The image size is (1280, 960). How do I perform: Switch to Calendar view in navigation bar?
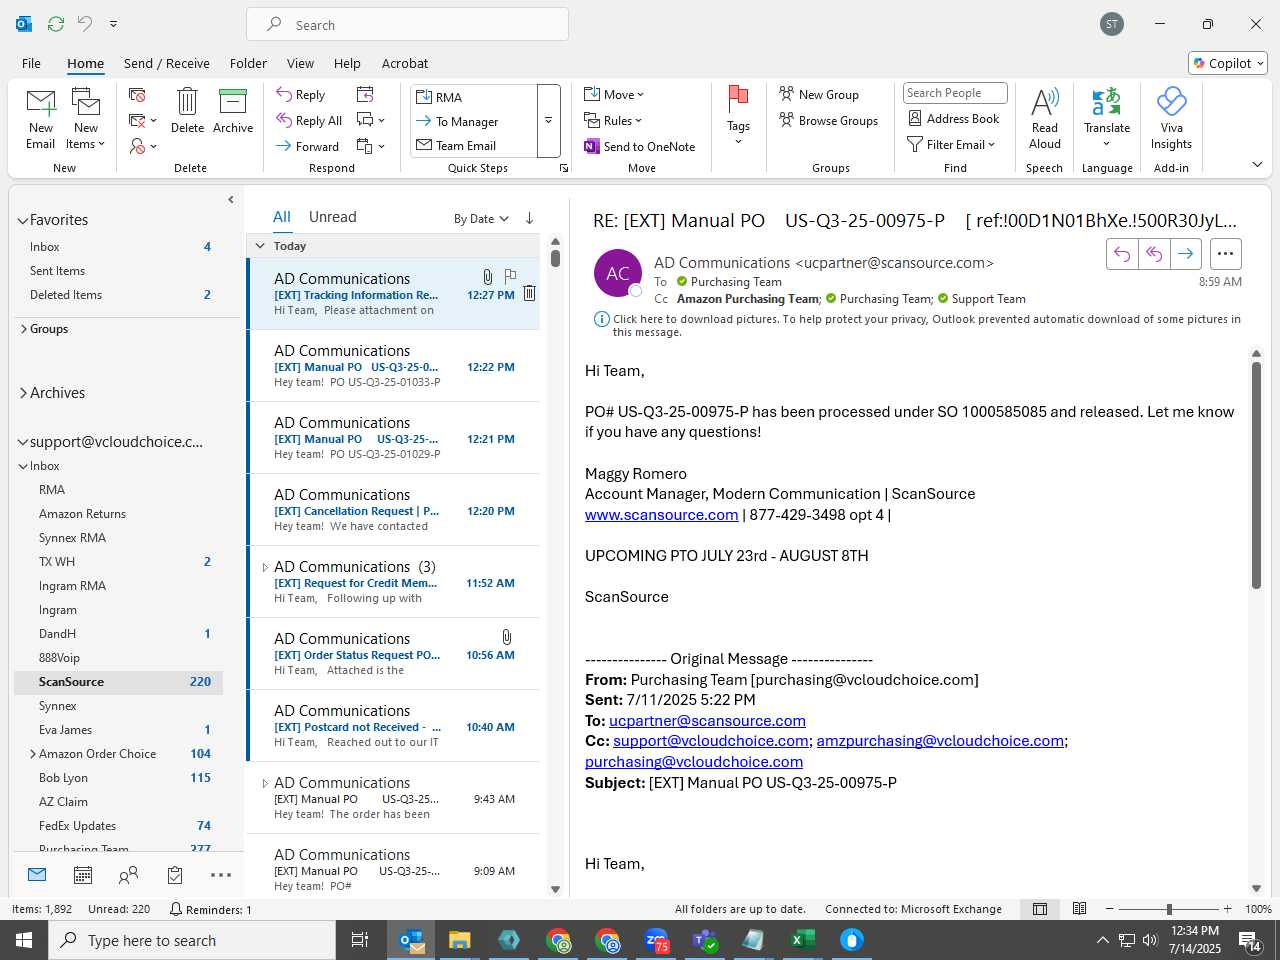coord(83,875)
